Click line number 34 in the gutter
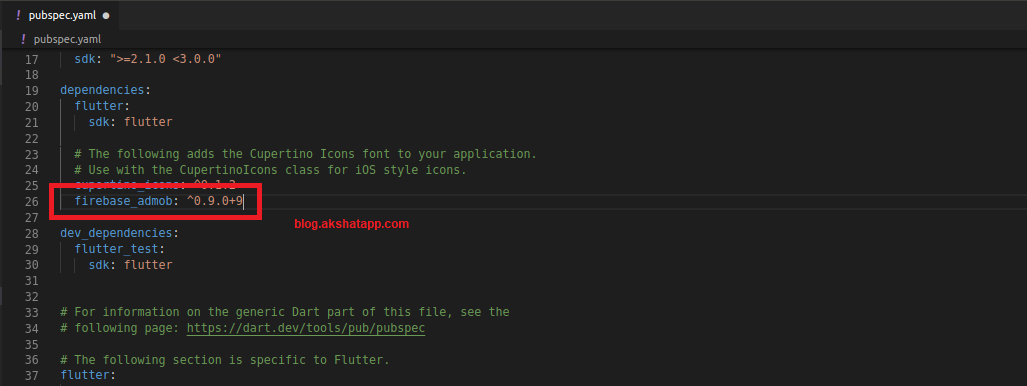Viewport: 1027px width, 386px height. click(31, 328)
